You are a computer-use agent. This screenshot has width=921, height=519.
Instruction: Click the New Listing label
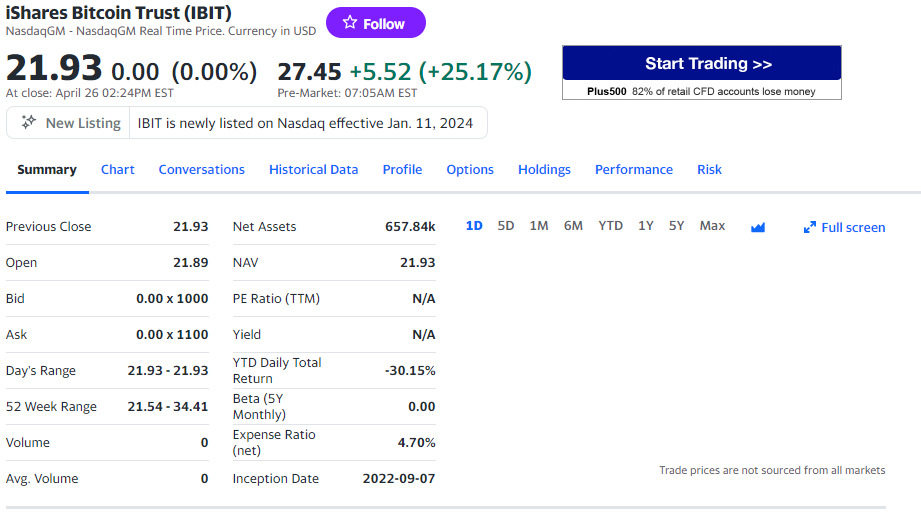pyautogui.click(x=83, y=123)
